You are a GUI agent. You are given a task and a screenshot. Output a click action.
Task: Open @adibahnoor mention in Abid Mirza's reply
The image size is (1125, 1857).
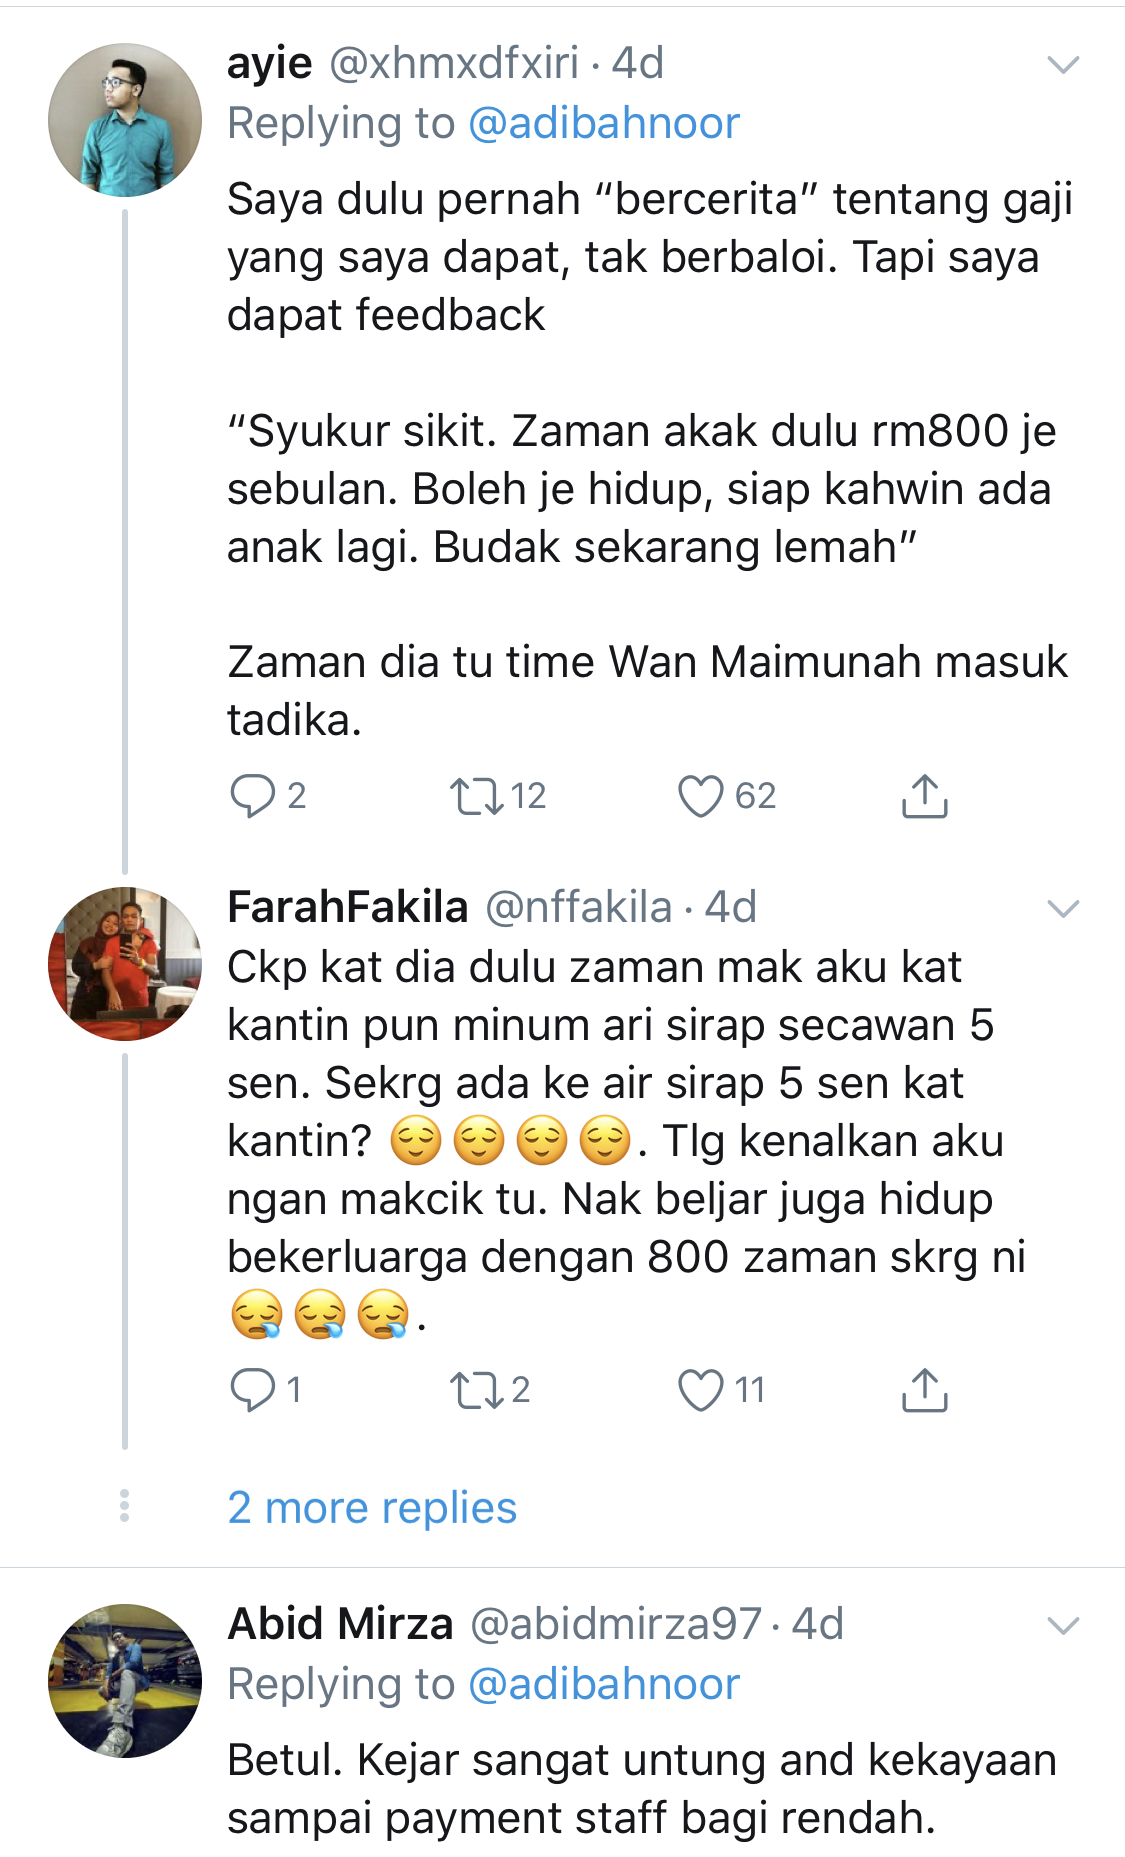click(603, 1685)
